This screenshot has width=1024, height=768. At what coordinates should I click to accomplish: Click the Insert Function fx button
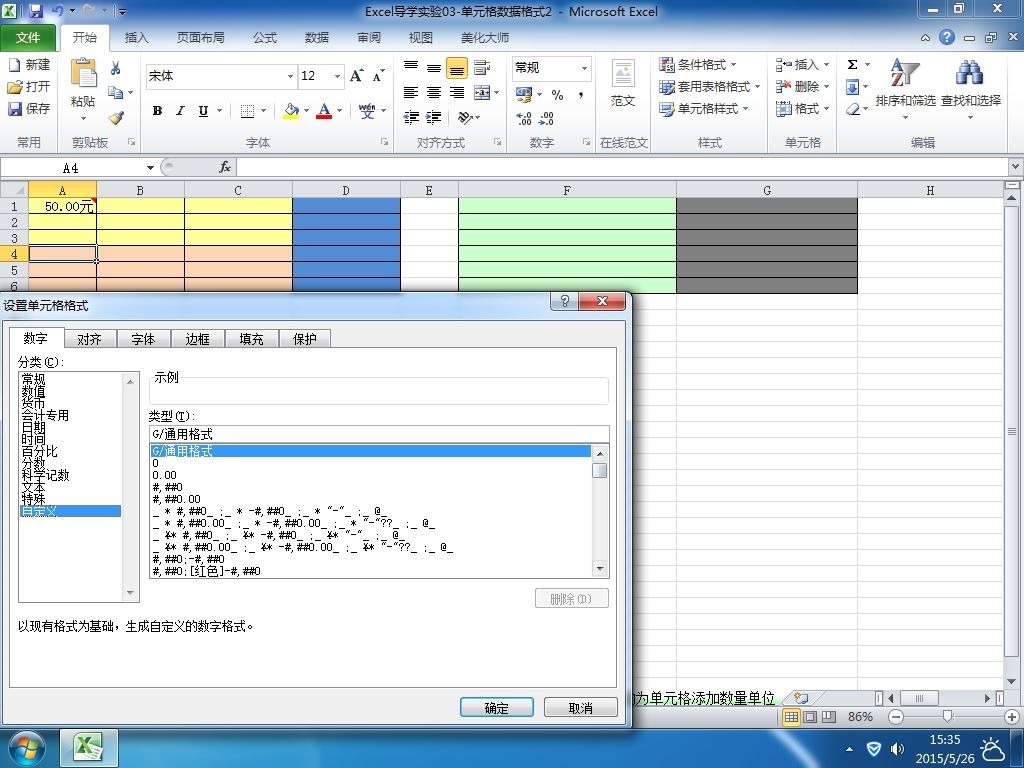click(x=225, y=167)
